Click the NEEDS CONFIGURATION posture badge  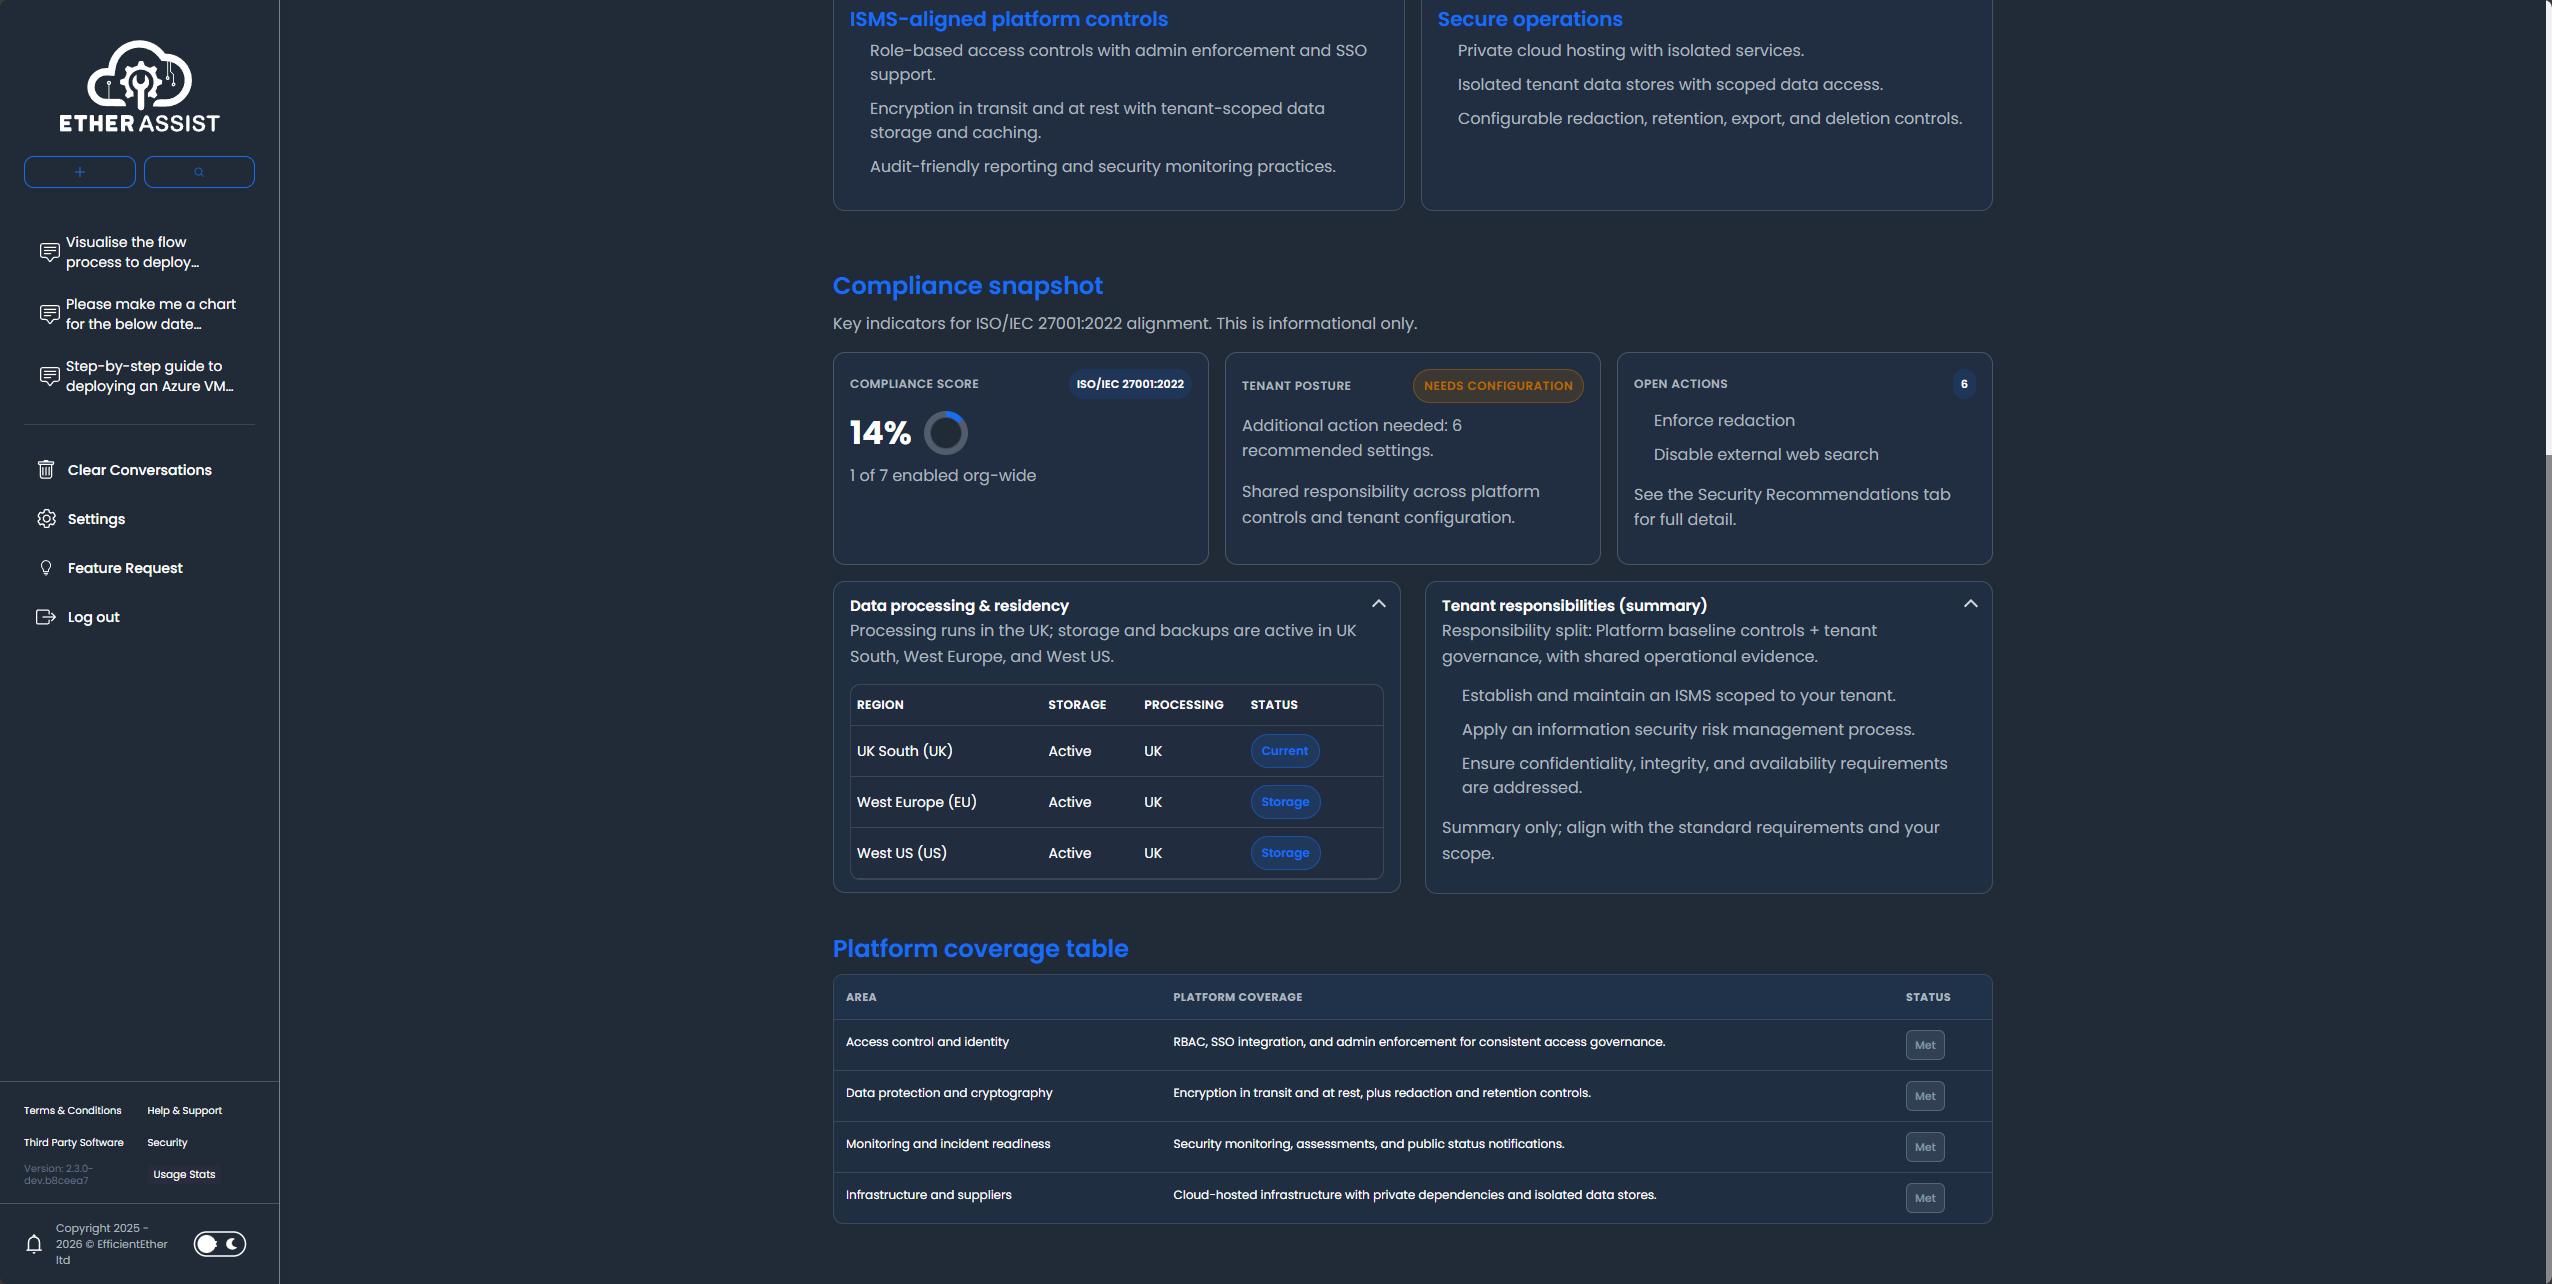coord(1498,386)
